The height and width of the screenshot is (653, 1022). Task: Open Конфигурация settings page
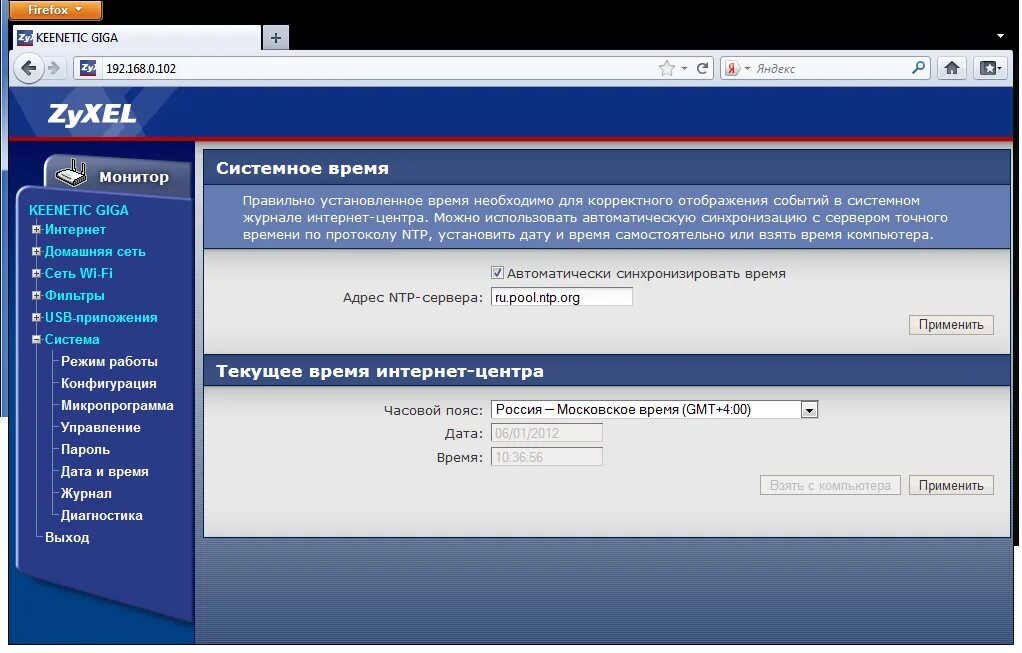click(109, 384)
